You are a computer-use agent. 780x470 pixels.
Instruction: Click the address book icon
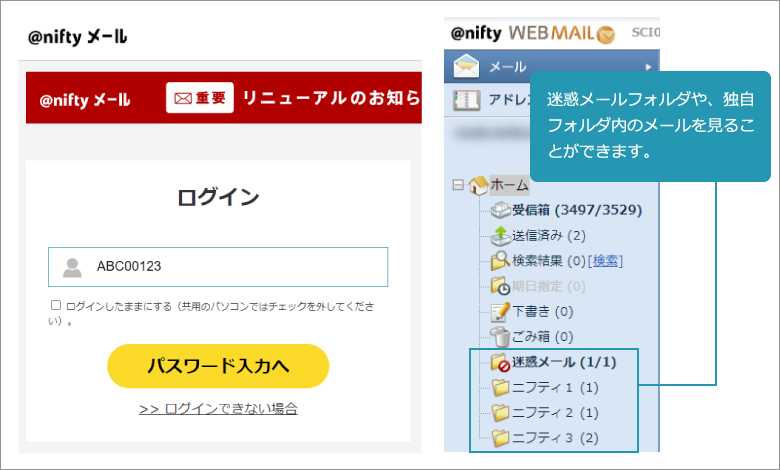tap(467, 99)
